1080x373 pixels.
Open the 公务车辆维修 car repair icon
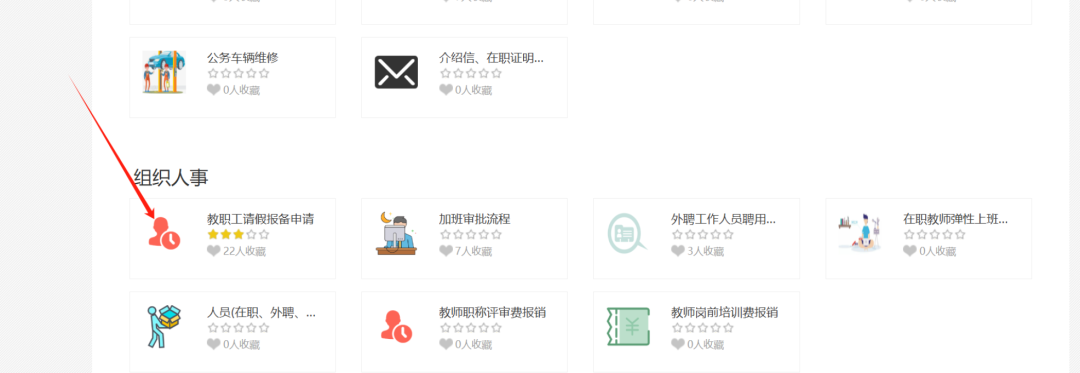(x=164, y=72)
